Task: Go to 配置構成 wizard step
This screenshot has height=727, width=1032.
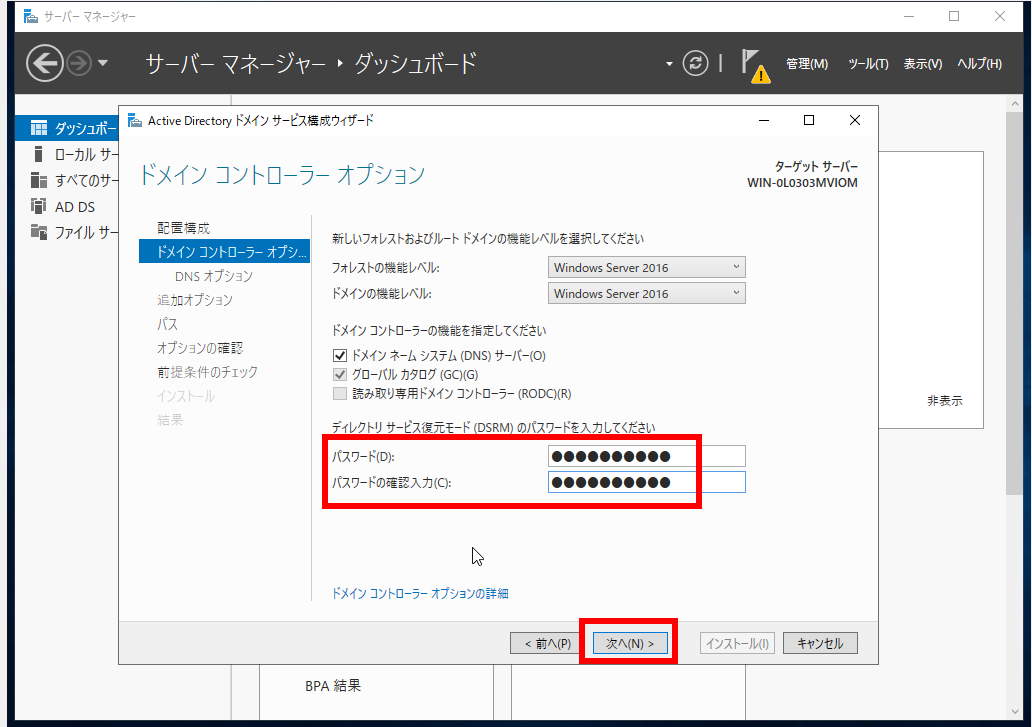Action: [184, 228]
